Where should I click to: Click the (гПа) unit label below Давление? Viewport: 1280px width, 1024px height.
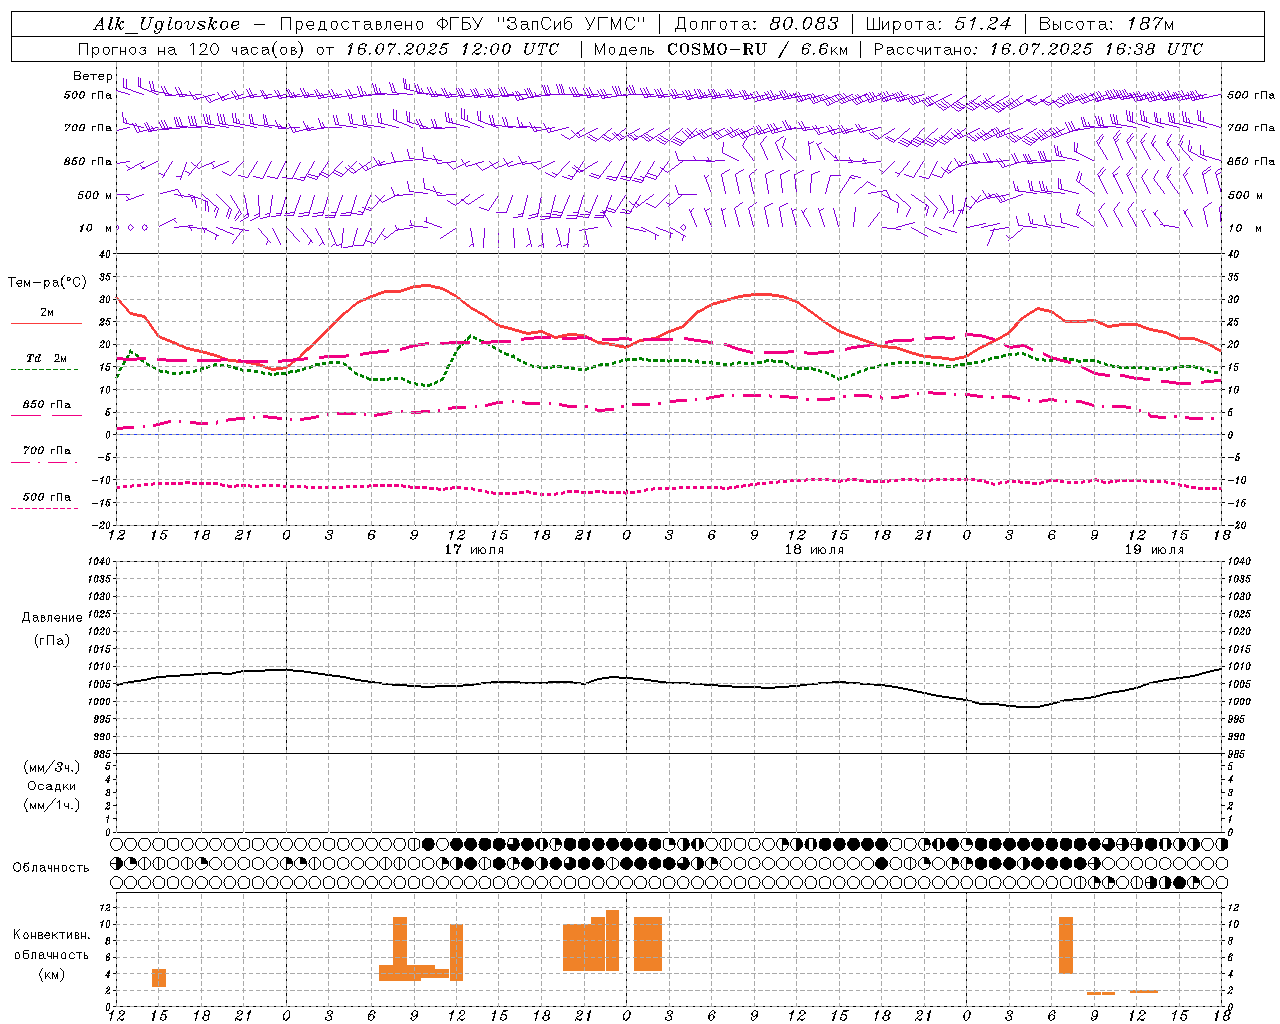(x=52, y=641)
